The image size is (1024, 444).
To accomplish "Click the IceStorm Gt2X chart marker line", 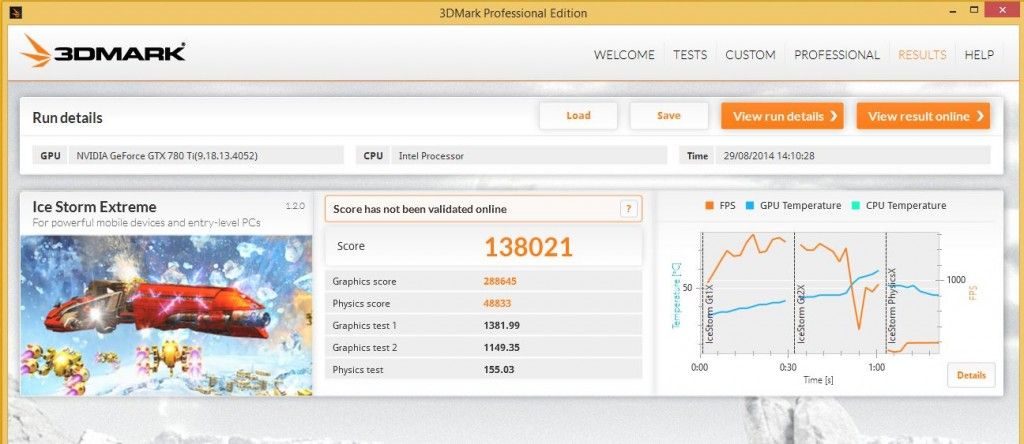I will [x=795, y=293].
